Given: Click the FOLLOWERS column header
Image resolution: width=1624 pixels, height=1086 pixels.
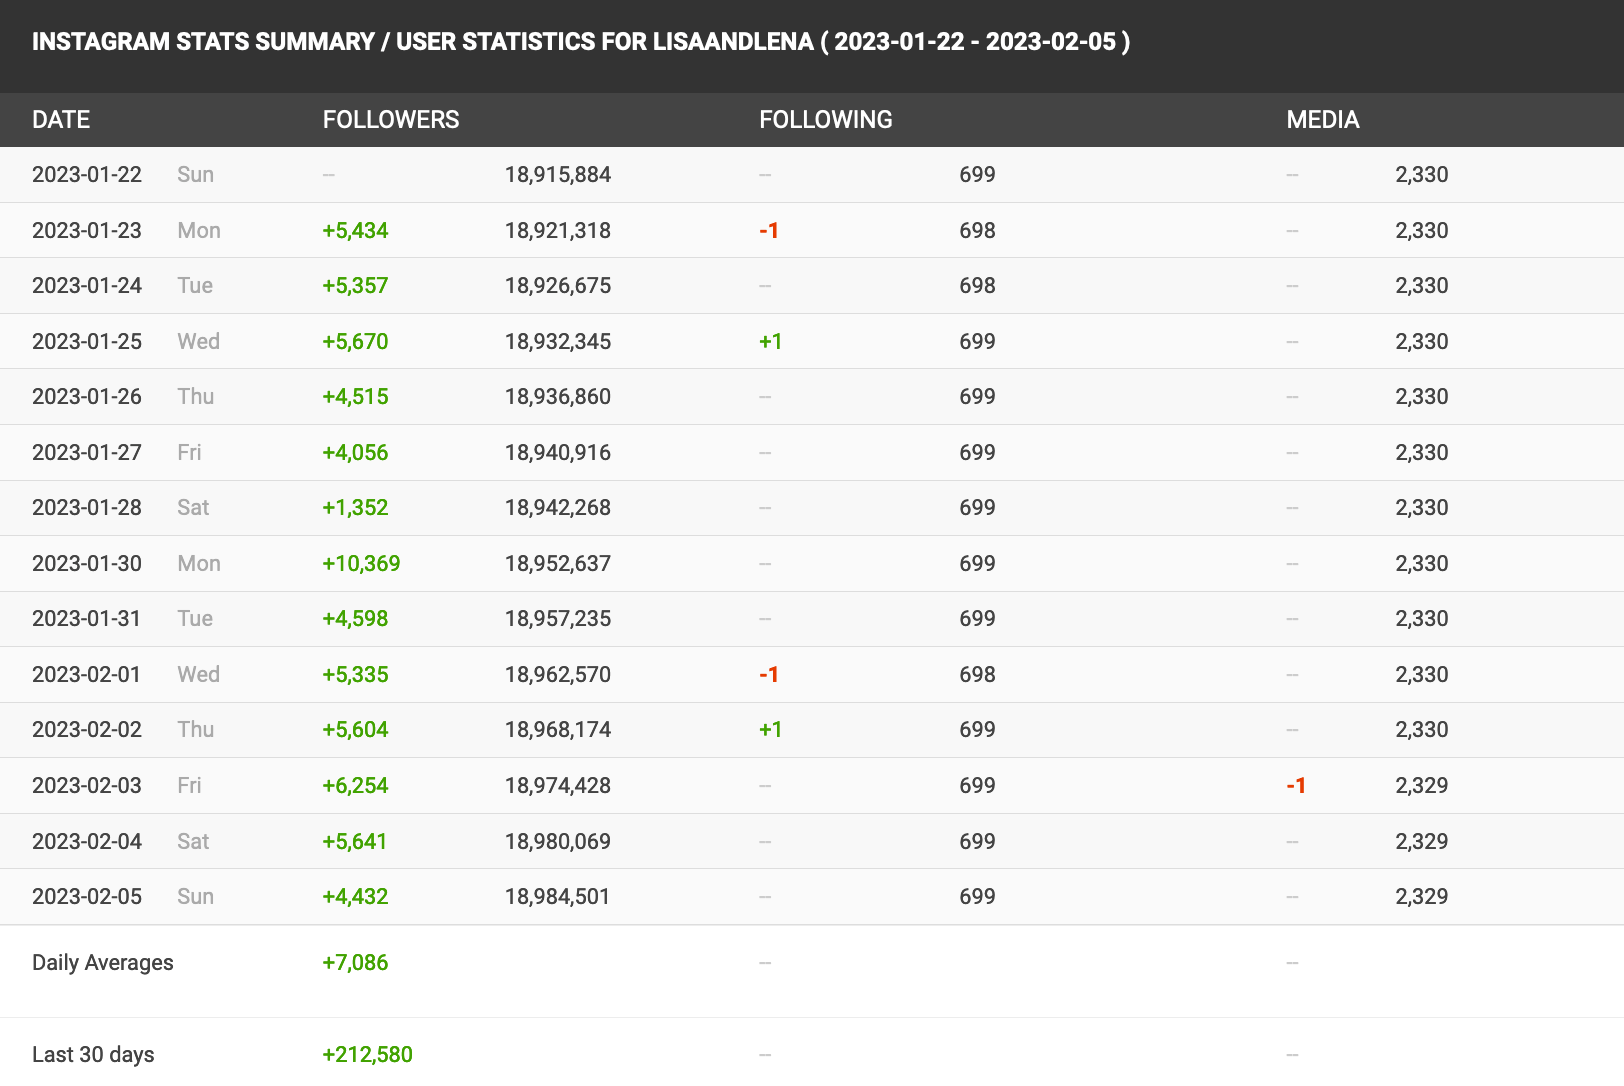Looking at the screenshot, I should 391,120.
